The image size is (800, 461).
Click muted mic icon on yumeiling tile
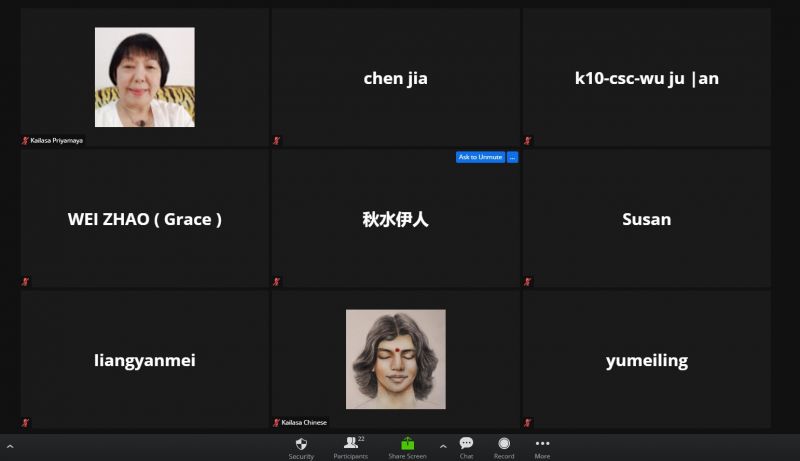click(x=528, y=423)
